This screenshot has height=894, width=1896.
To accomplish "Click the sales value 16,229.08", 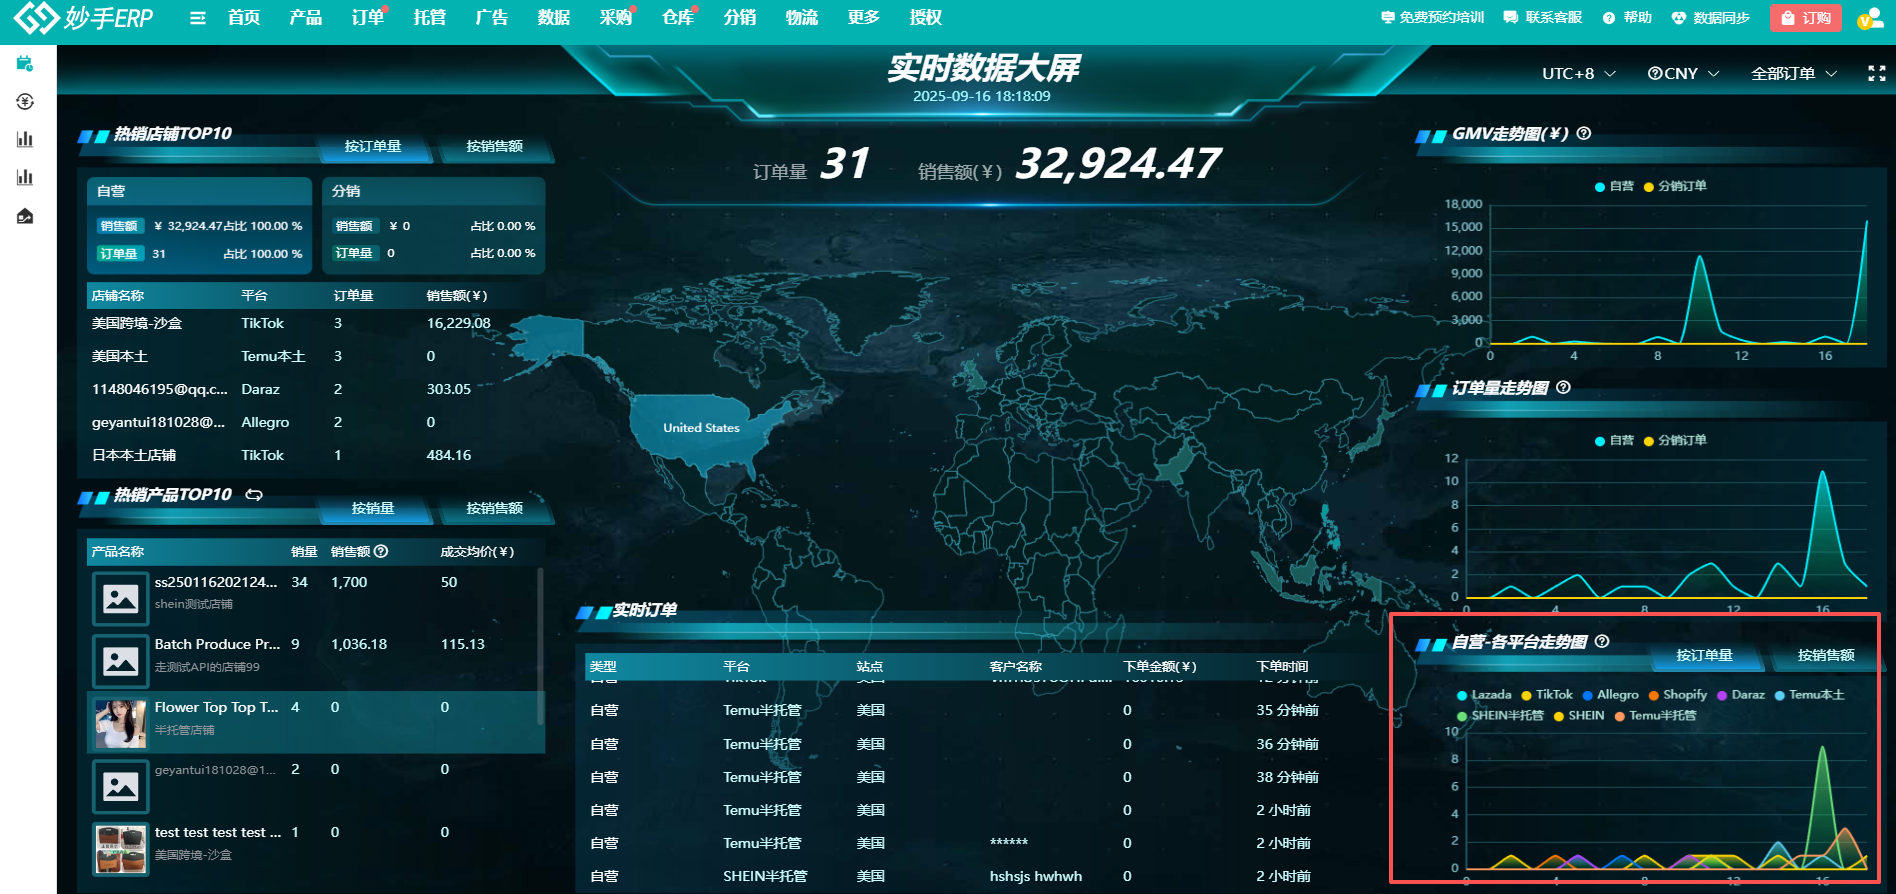I will (458, 324).
